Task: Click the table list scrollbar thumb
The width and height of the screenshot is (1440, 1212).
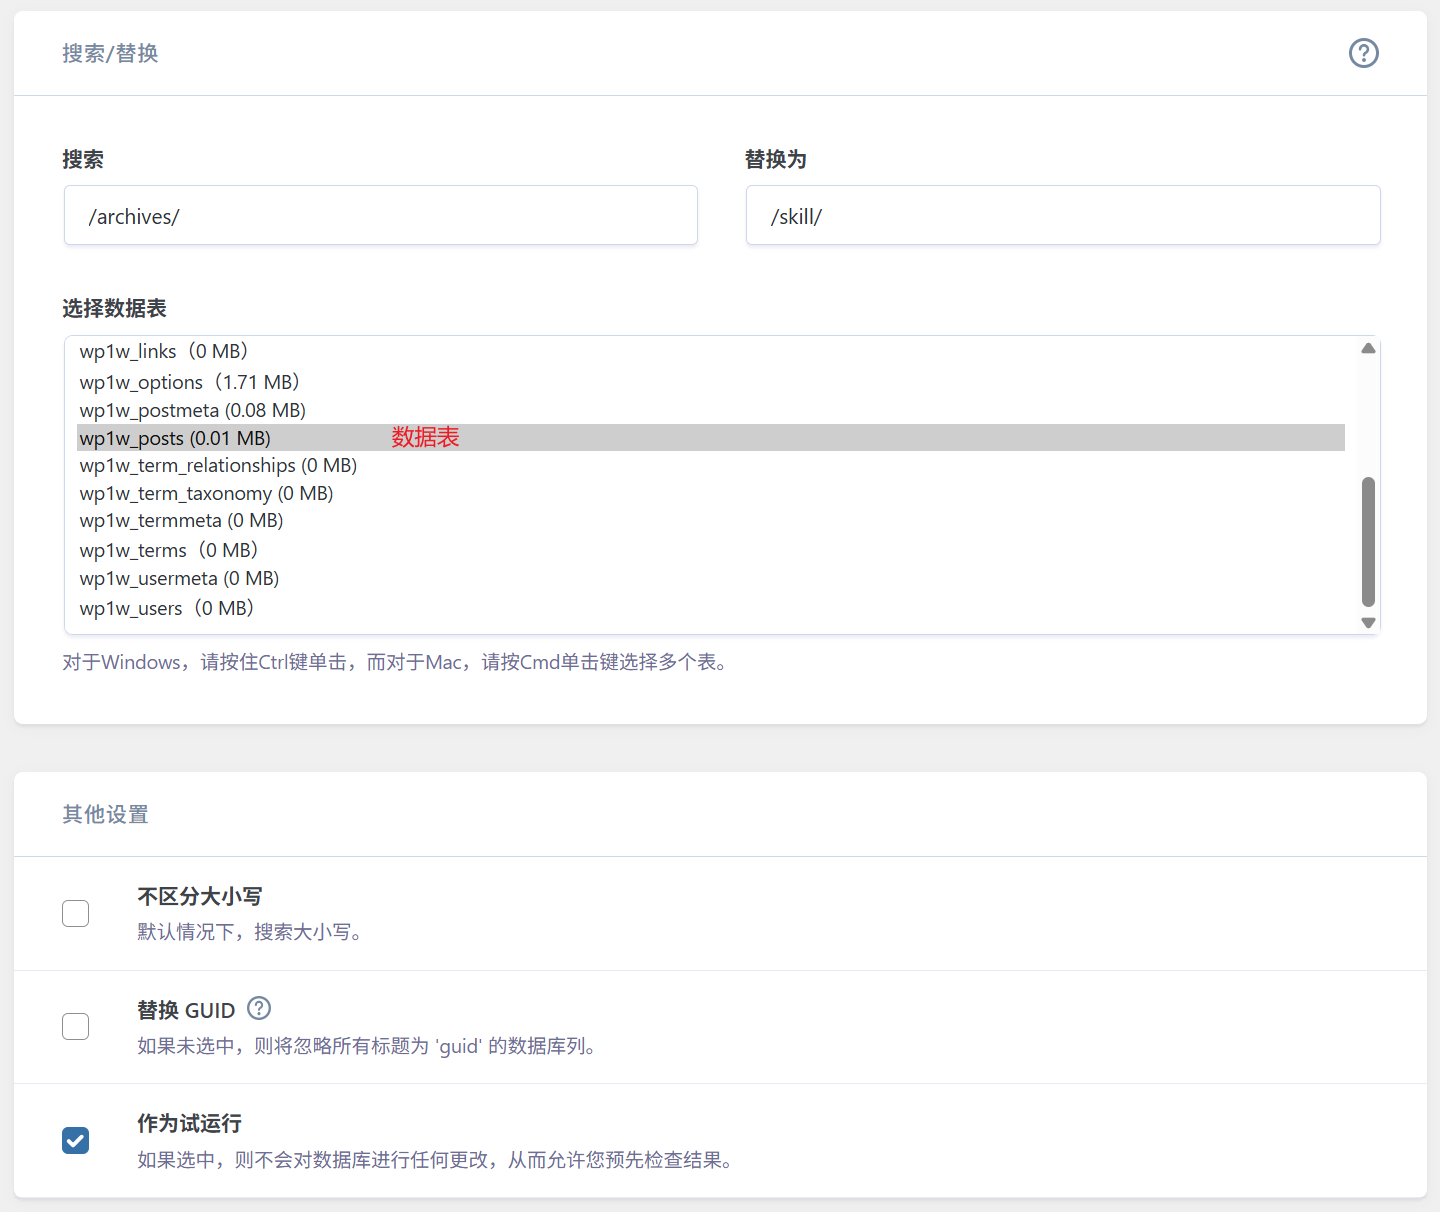Action: click(1368, 541)
